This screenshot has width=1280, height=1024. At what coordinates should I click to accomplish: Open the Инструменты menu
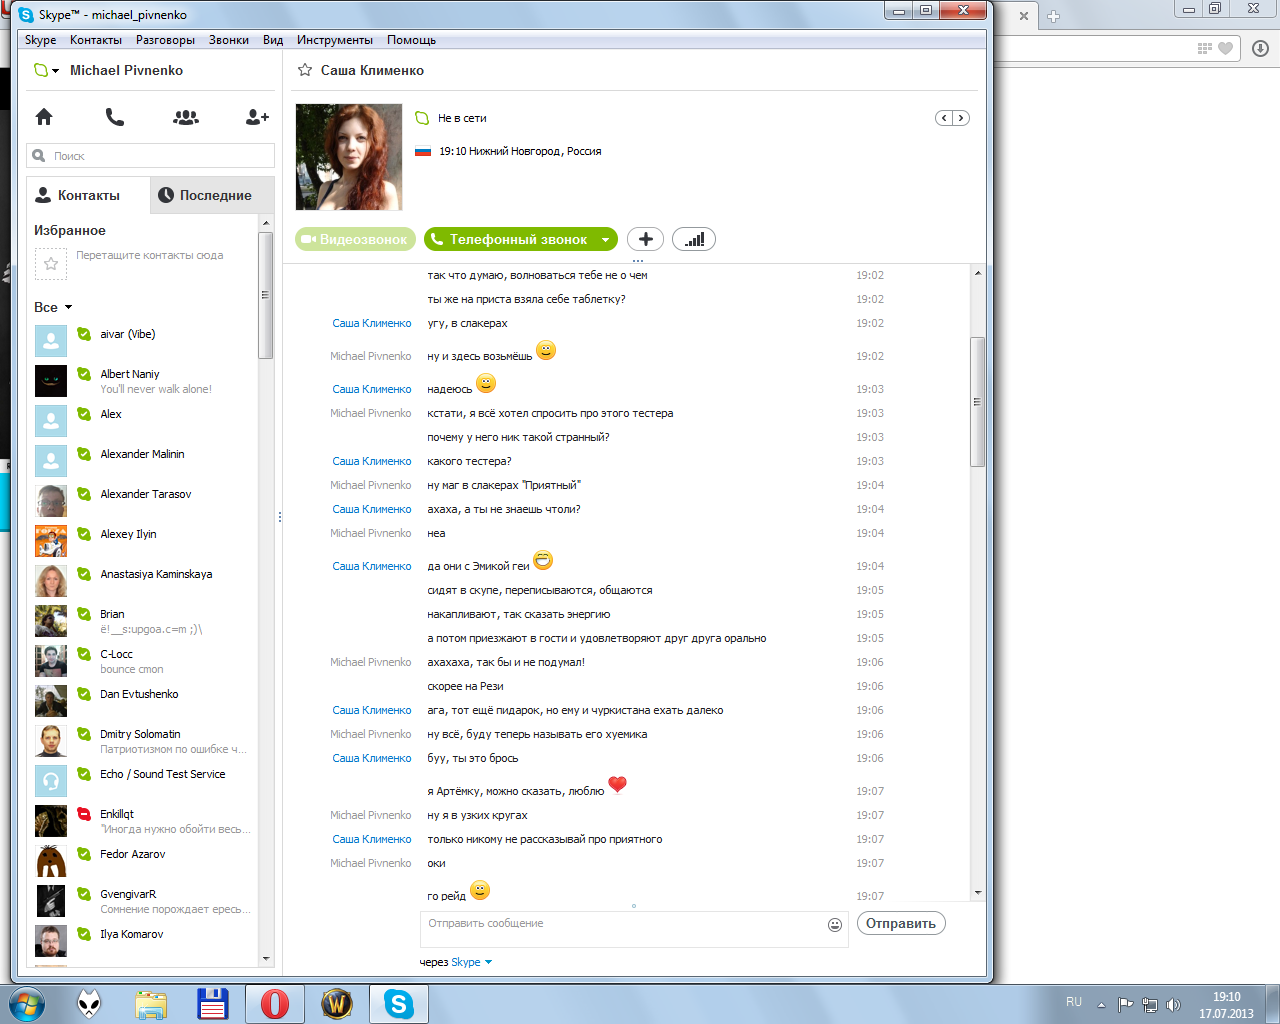[334, 40]
